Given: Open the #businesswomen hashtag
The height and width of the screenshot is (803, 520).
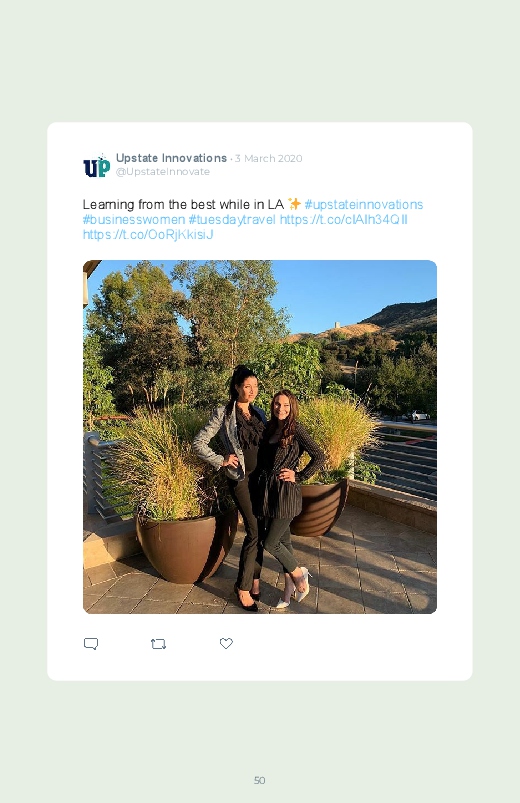Looking at the screenshot, I should [134, 220].
